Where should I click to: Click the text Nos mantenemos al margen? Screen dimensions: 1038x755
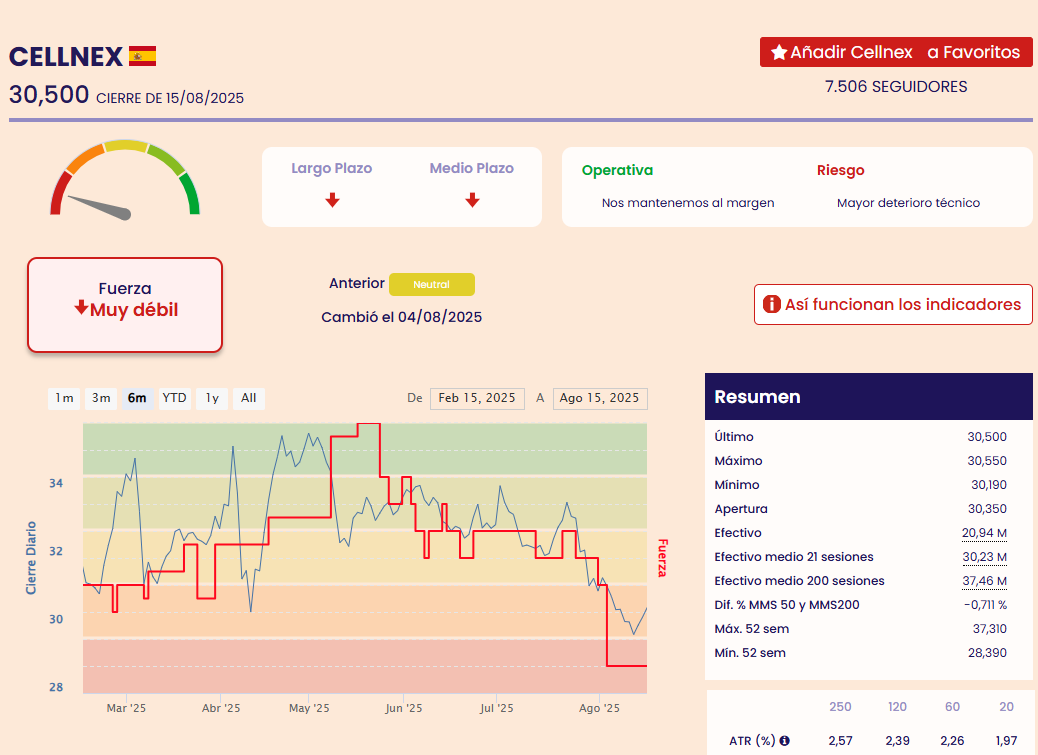click(688, 202)
